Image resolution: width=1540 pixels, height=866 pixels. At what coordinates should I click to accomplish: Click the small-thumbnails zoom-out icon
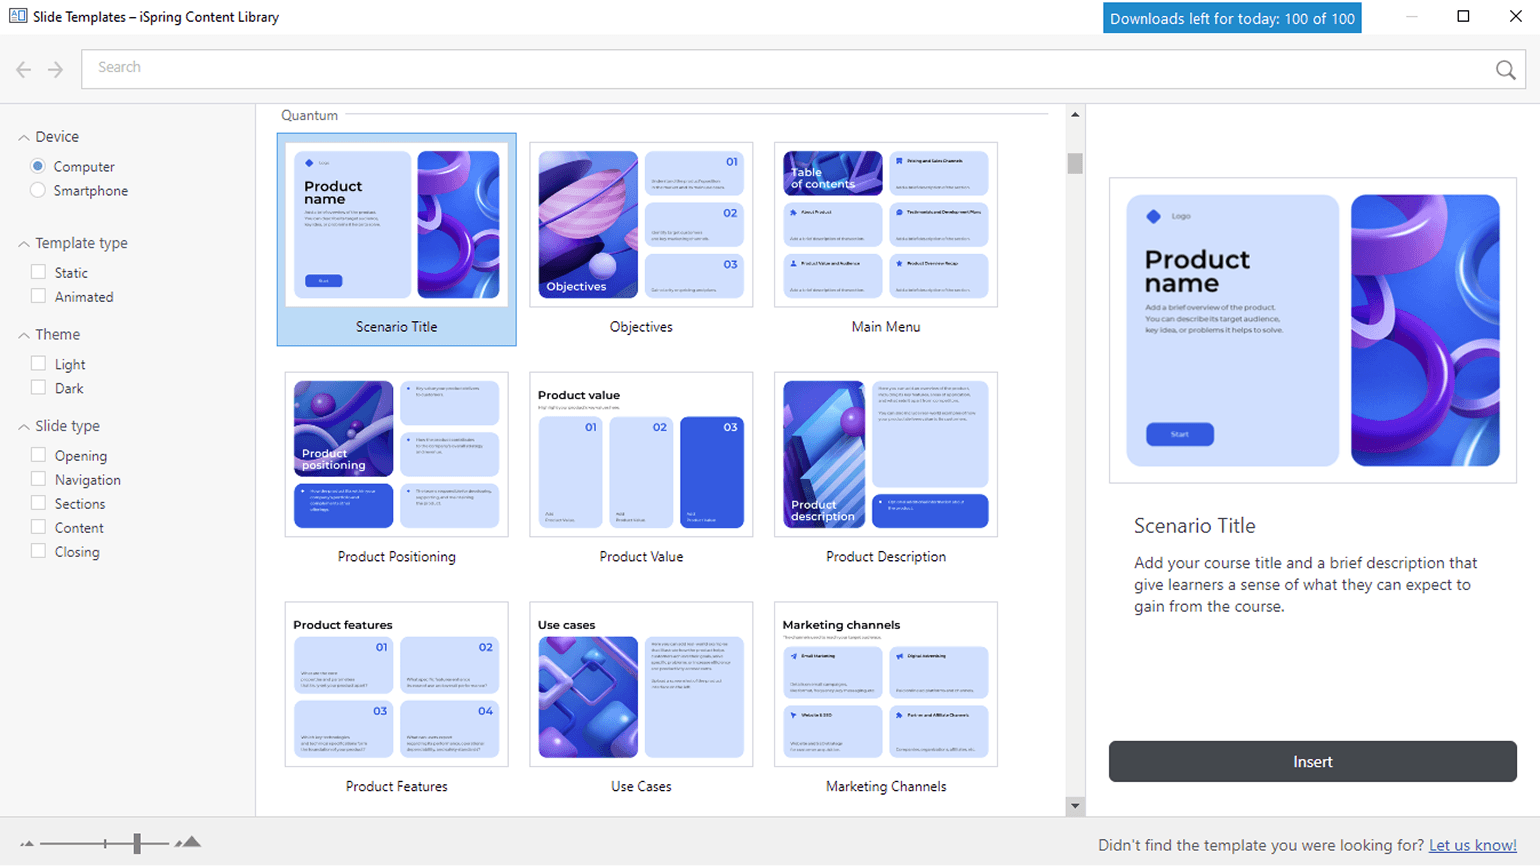30,843
